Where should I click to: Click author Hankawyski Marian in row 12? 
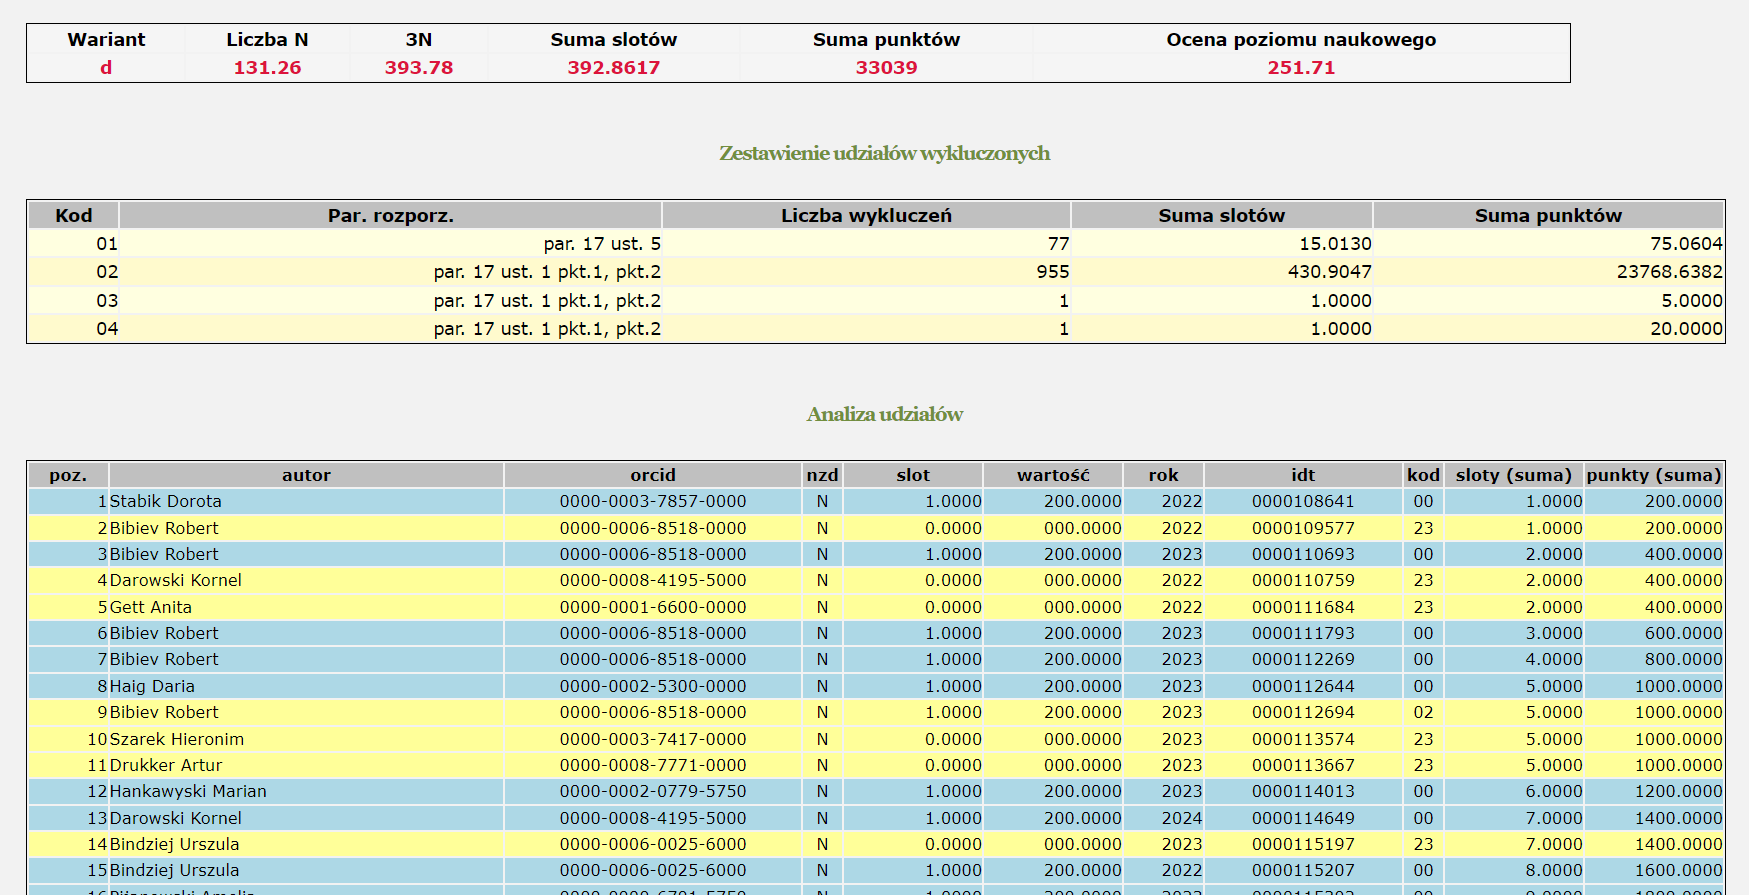click(188, 791)
